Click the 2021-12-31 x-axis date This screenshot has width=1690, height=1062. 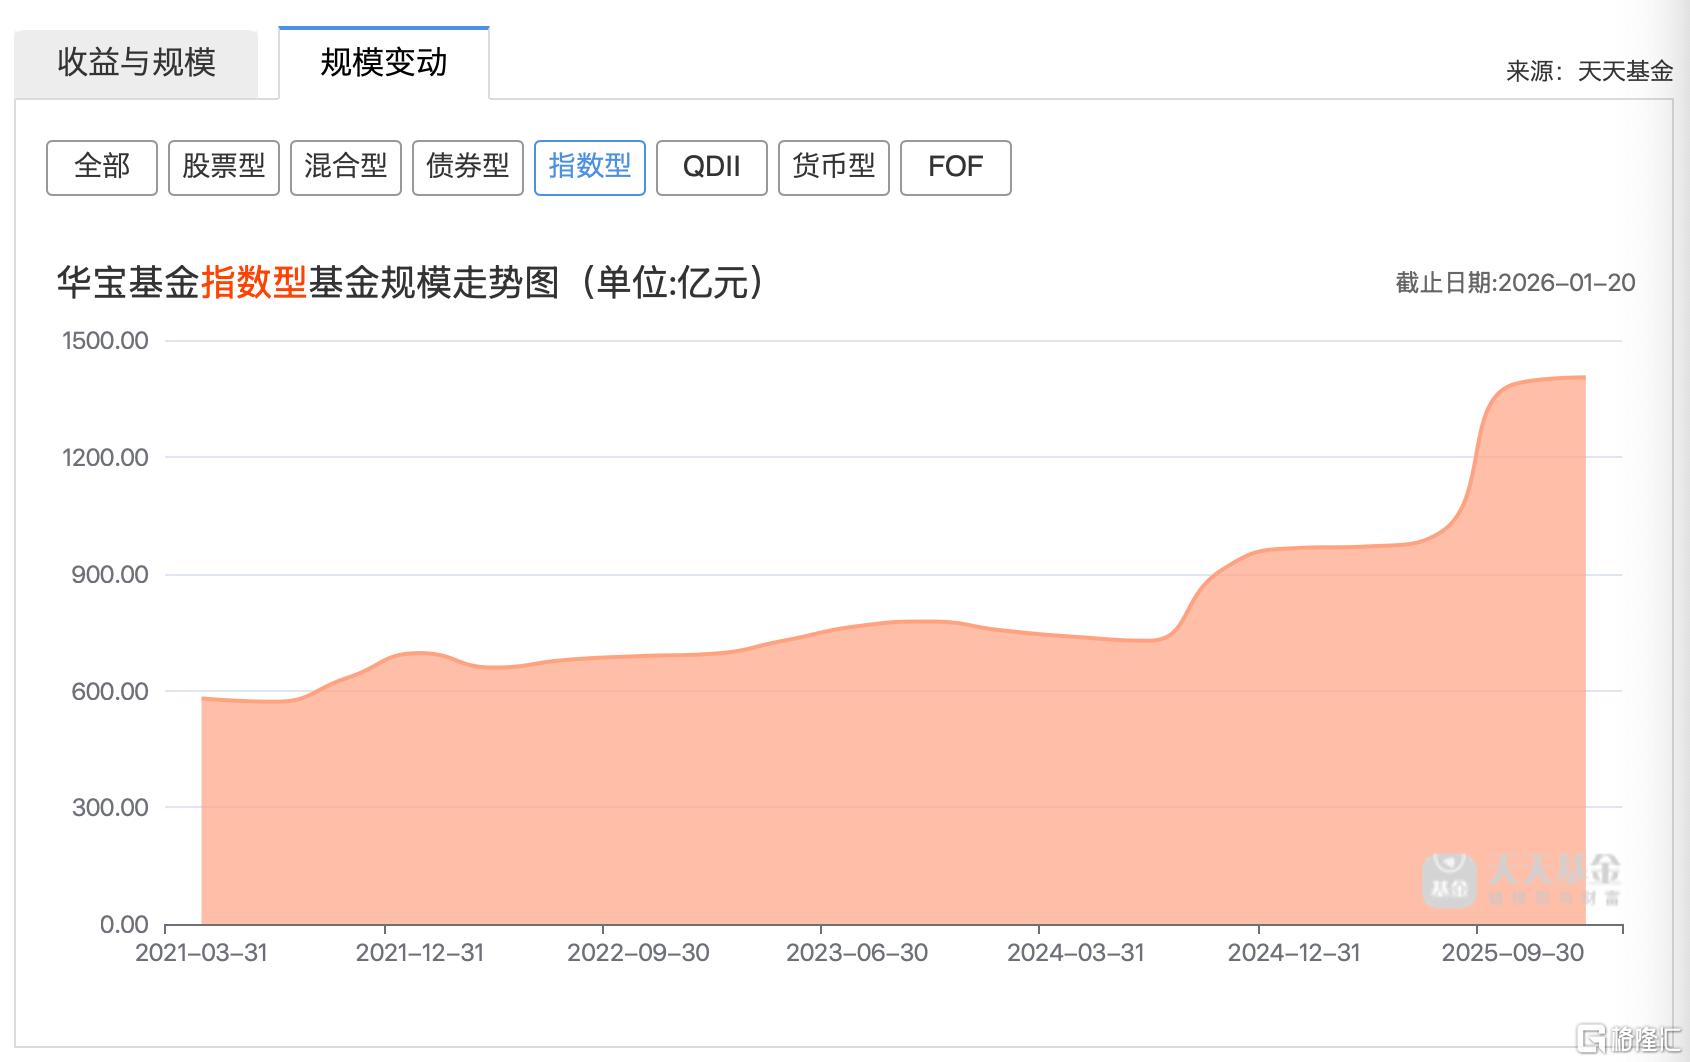click(420, 953)
